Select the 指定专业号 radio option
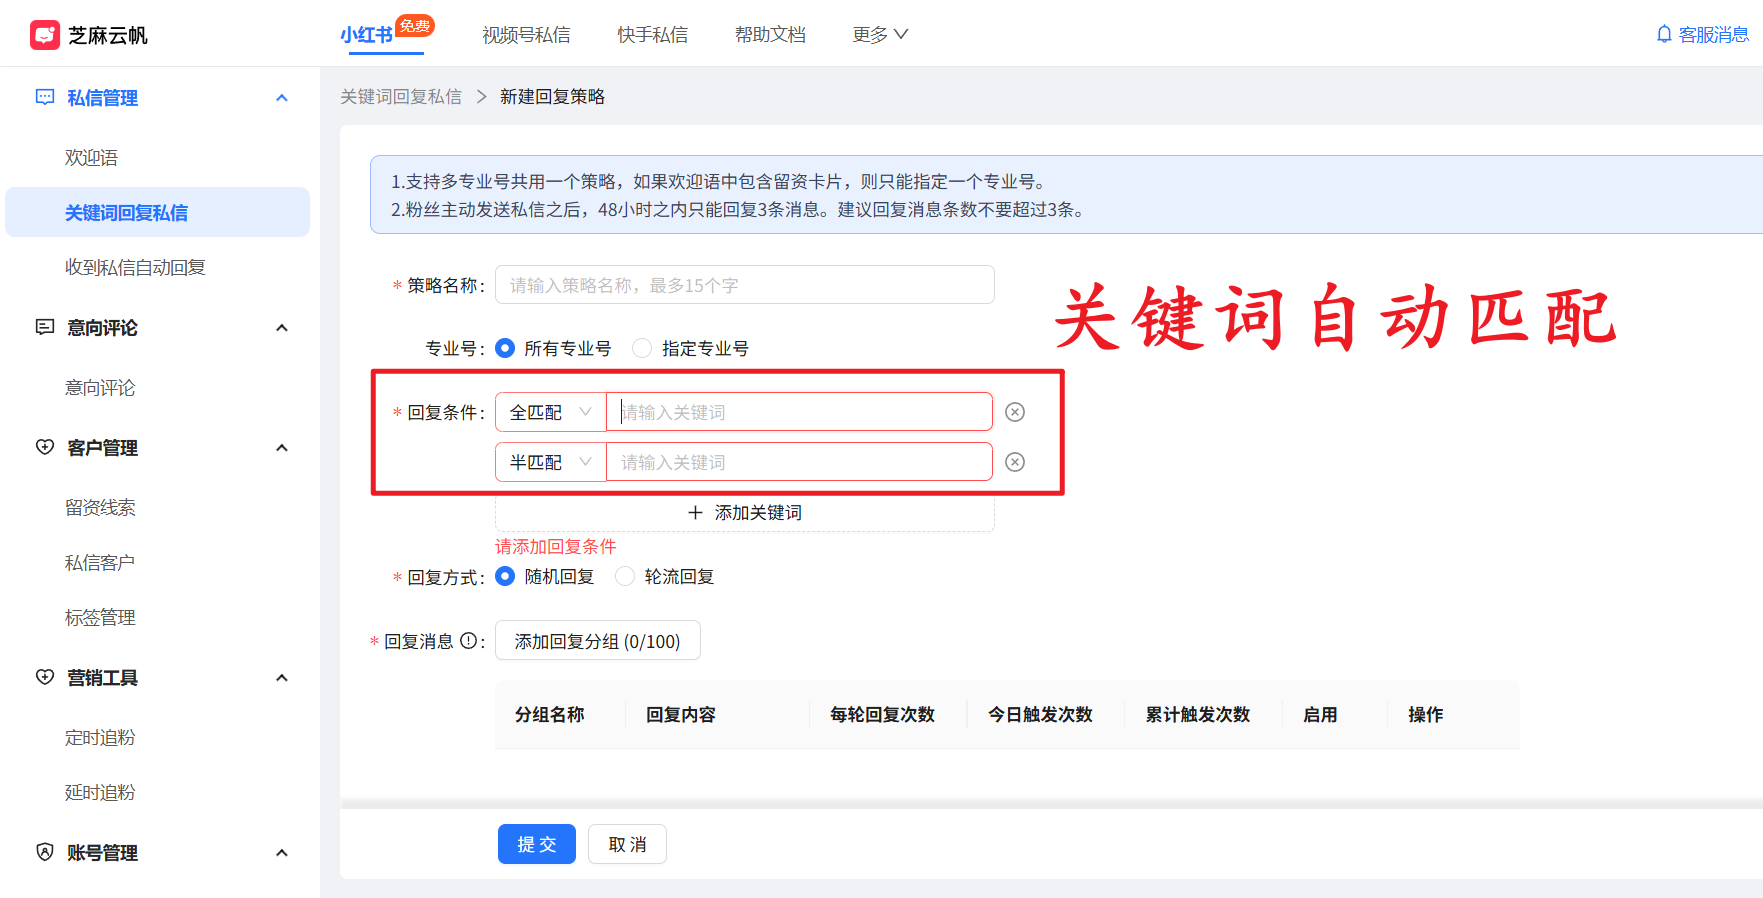Viewport: 1763px width, 898px height. click(x=642, y=348)
